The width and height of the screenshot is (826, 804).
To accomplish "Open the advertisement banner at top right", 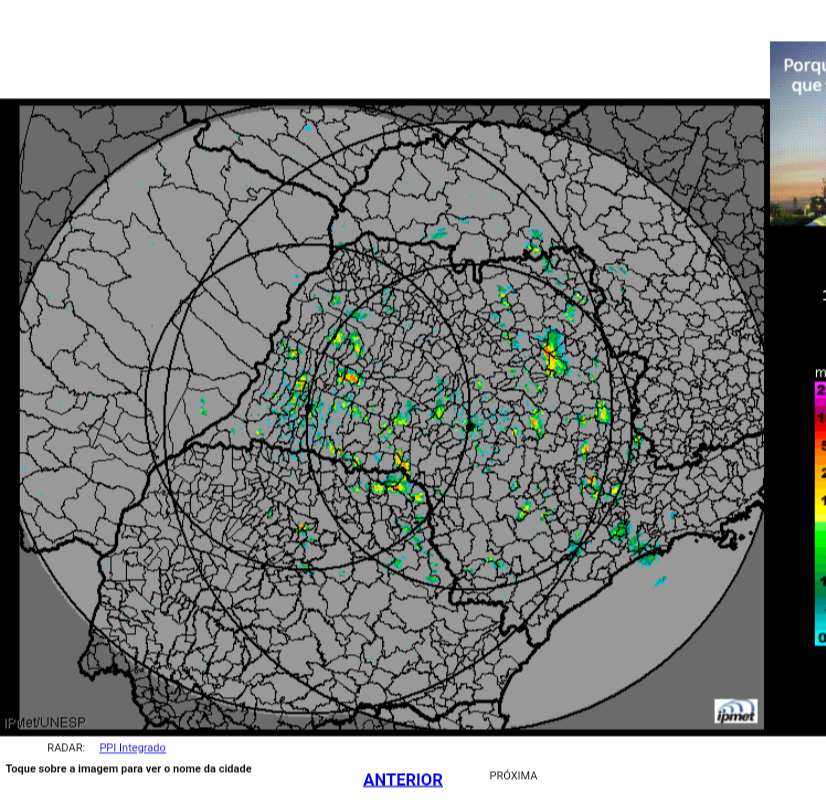I will [797, 132].
